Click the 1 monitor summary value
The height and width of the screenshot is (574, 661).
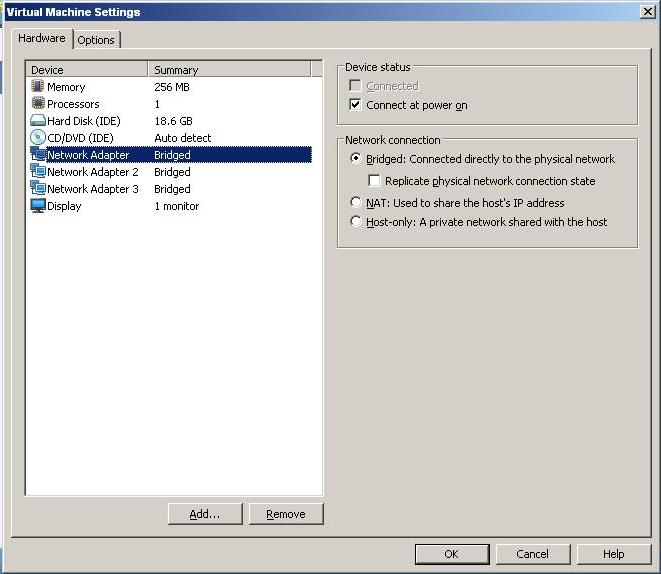click(177, 206)
